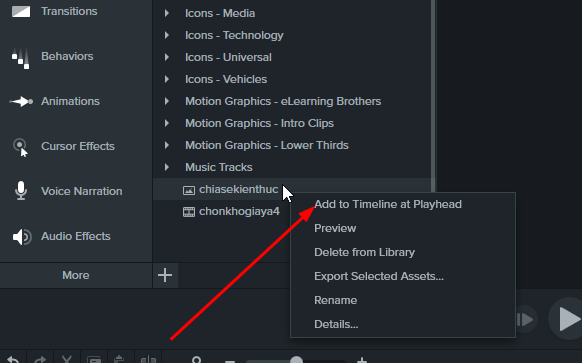Click the Cut scissors icon
The image size is (582, 363).
(67, 359)
